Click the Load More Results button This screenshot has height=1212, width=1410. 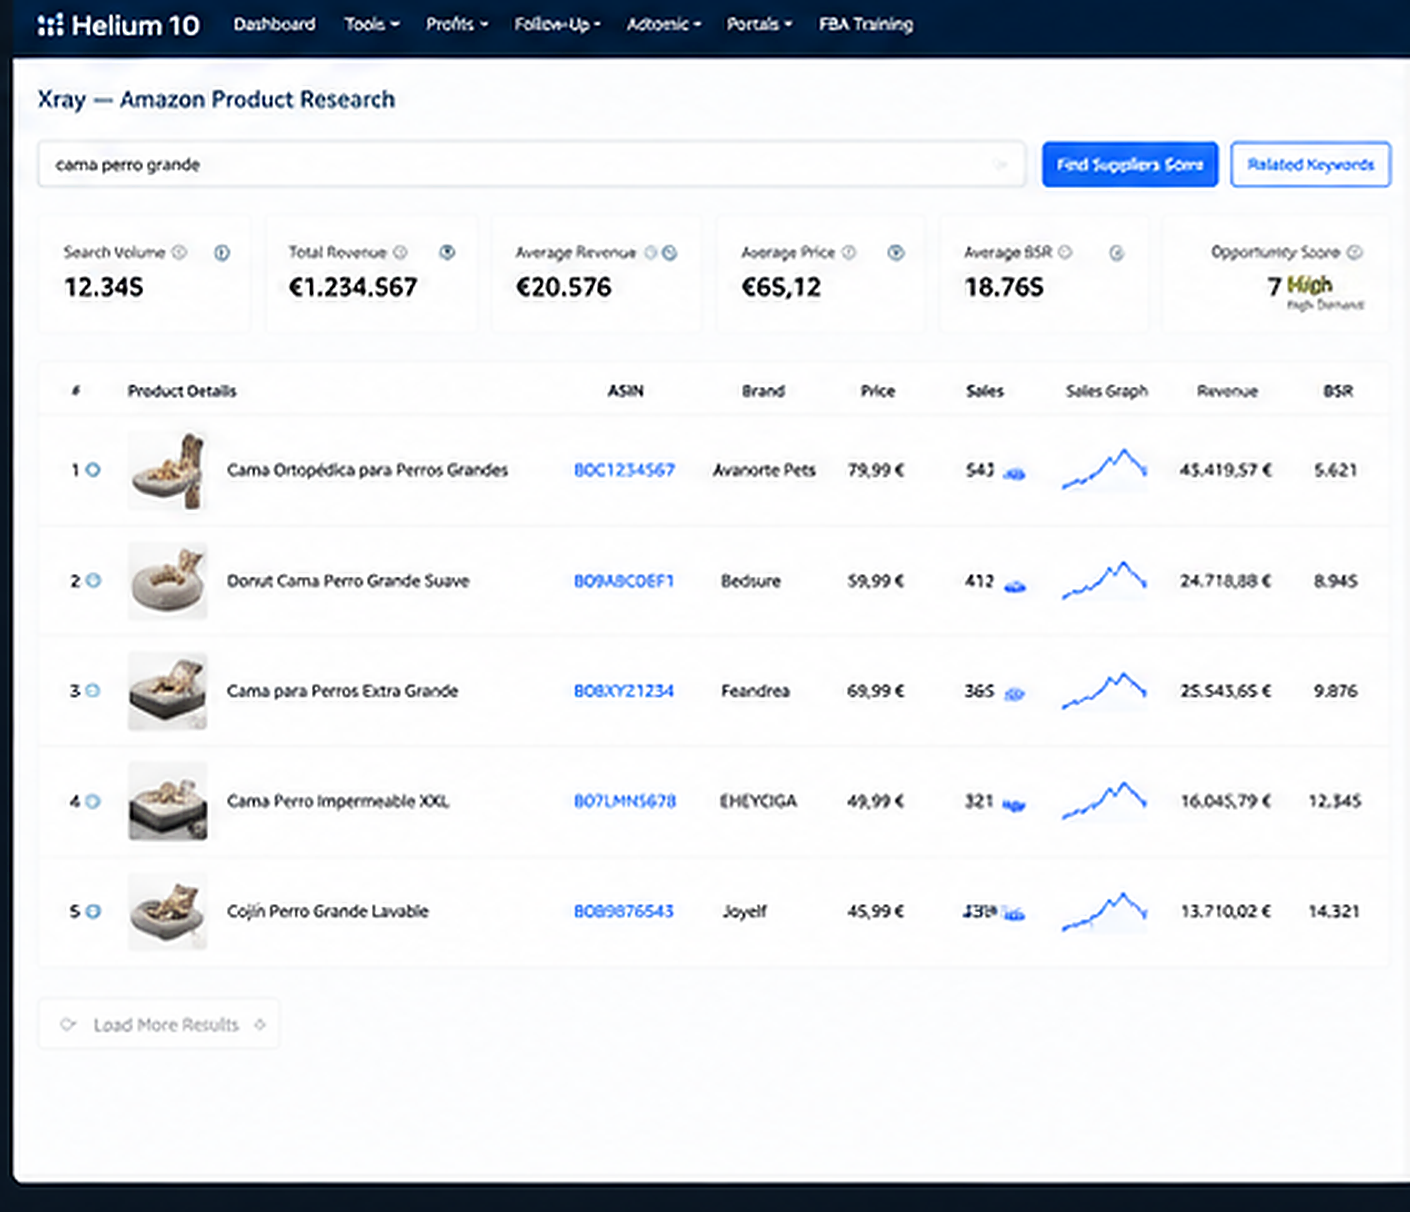159,1024
